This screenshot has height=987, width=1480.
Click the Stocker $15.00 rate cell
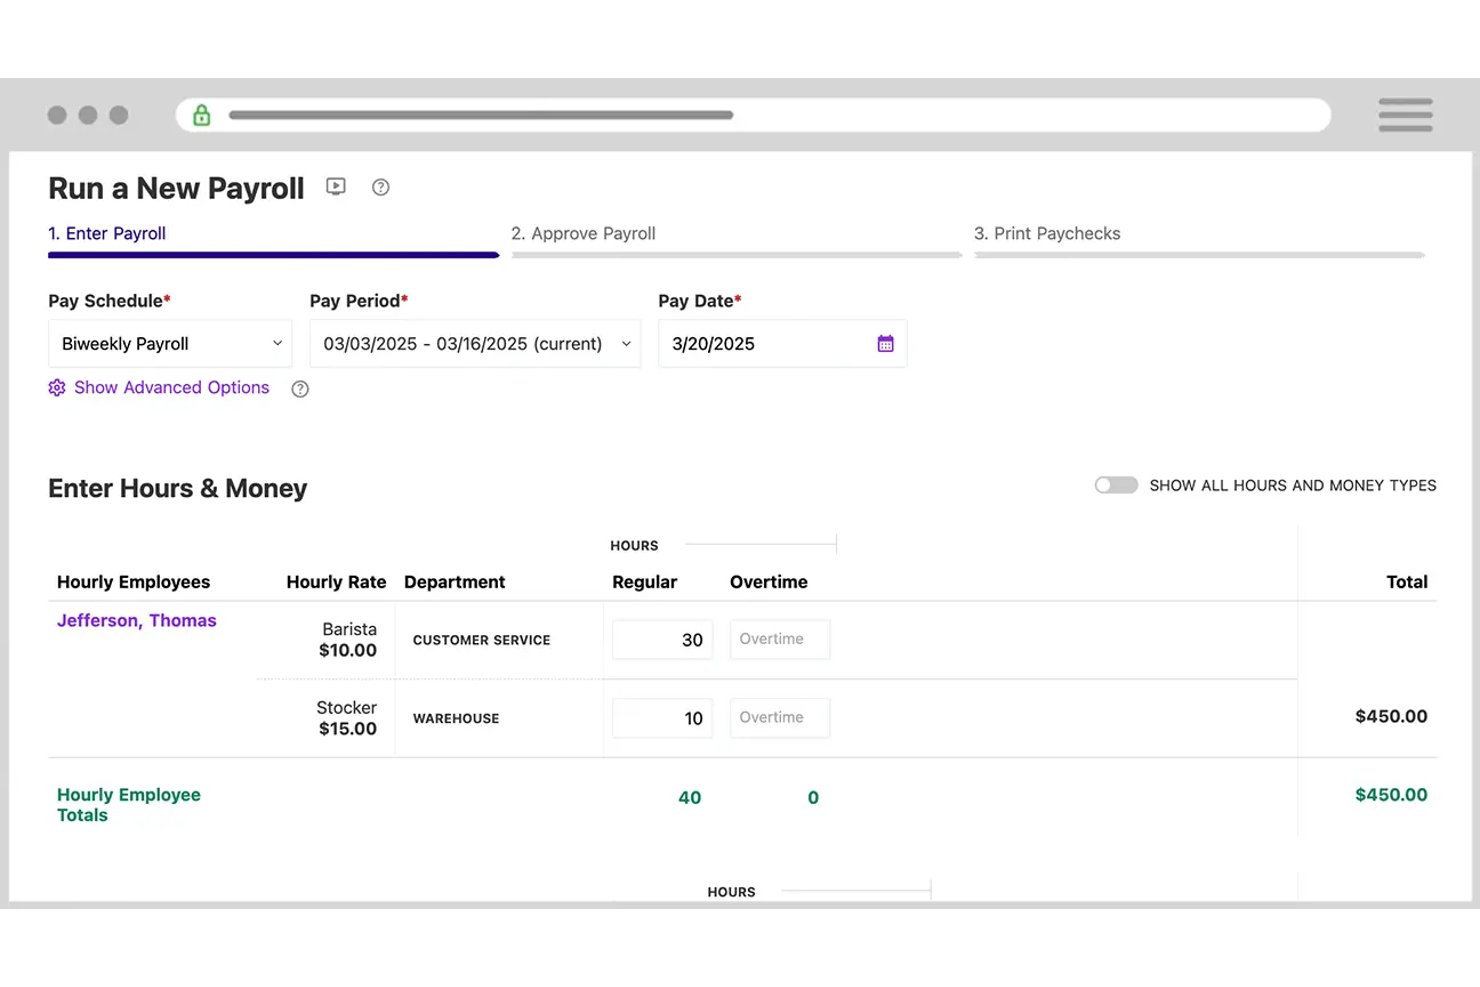(x=347, y=718)
